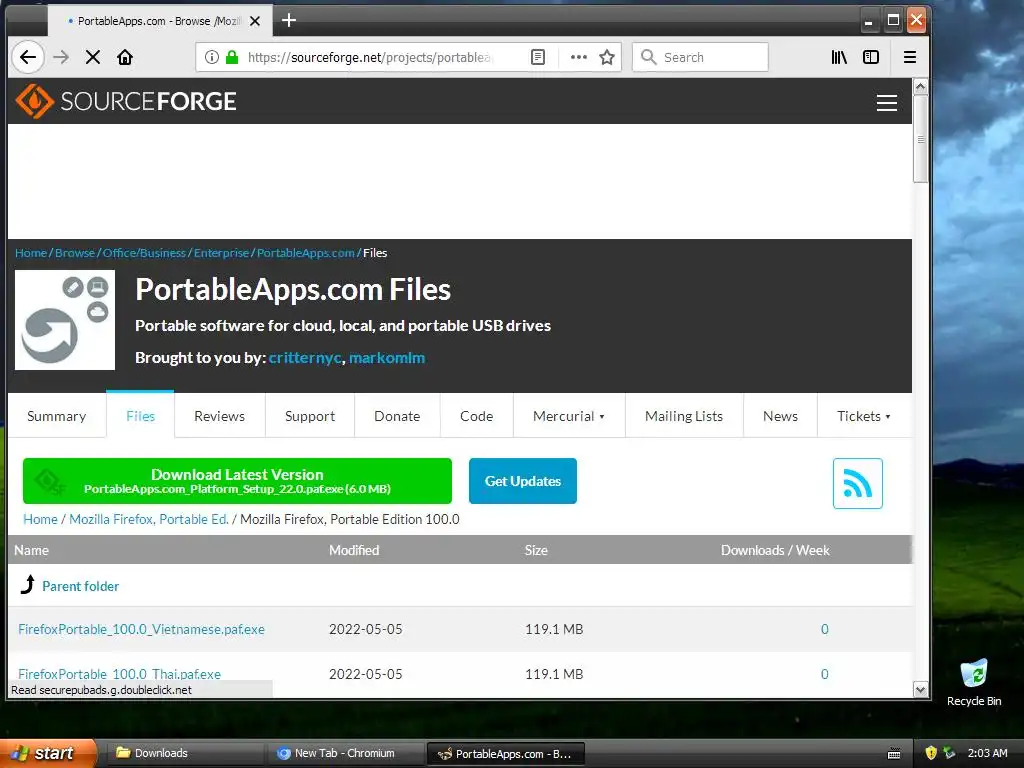Open page actions three-dots menu

[579, 57]
